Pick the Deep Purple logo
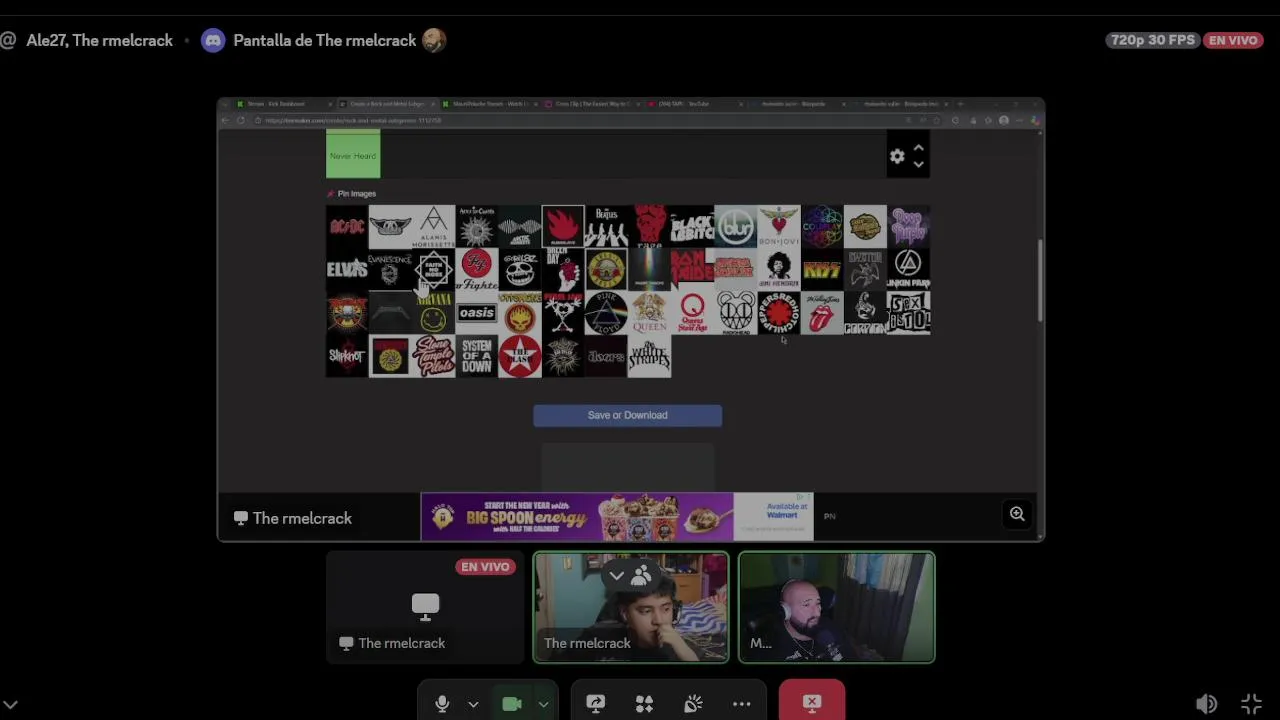Image resolution: width=1280 pixels, height=720 pixels. pyautogui.click(x=908, y=227)
